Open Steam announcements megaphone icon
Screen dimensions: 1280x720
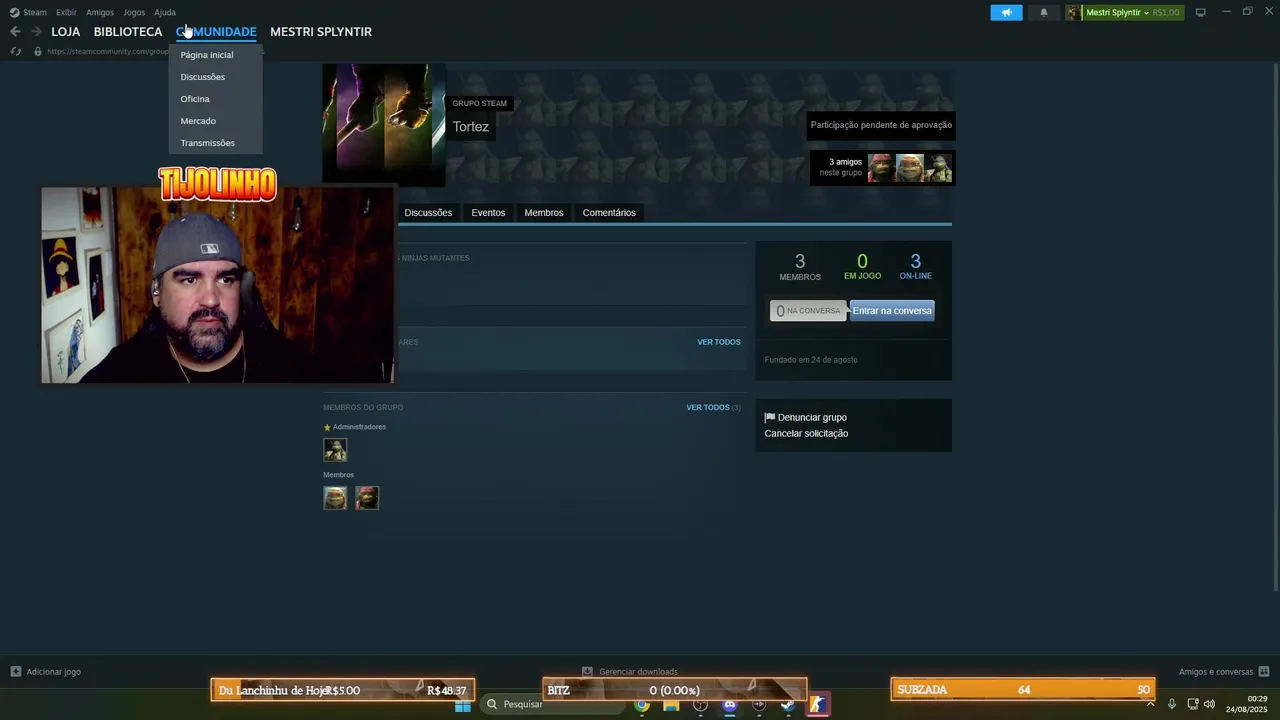[x=1006, y=13]
